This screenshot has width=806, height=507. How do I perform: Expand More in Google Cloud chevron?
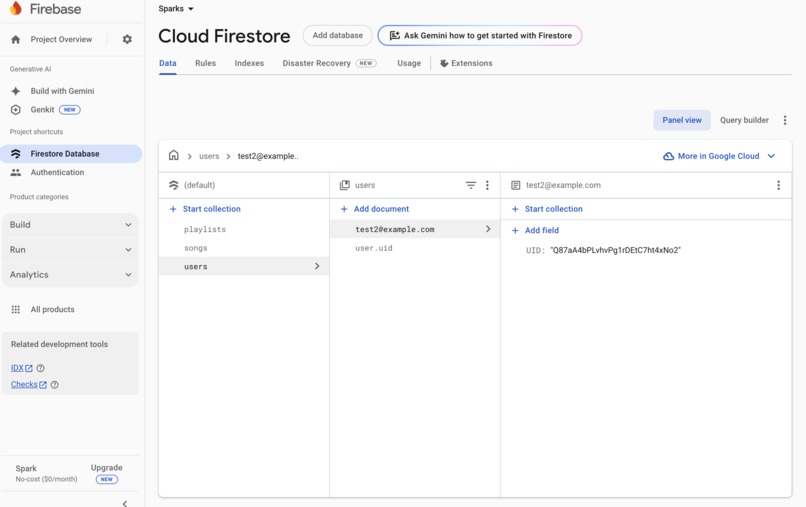pyautogui.click(x=771, y=156)
